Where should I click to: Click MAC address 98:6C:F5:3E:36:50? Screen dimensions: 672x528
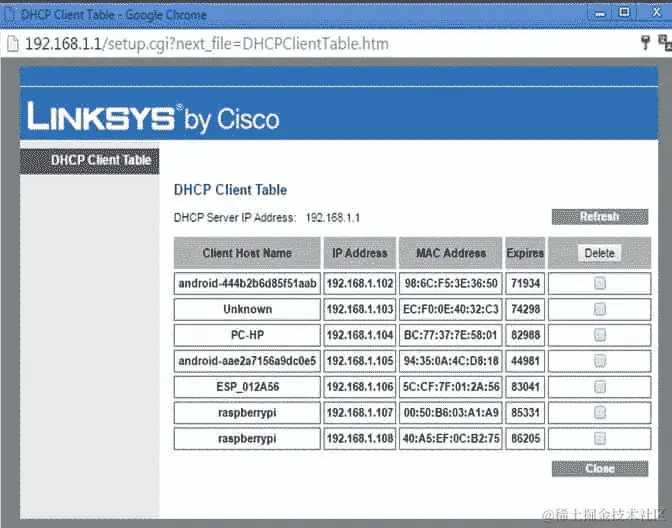[451, 283]
